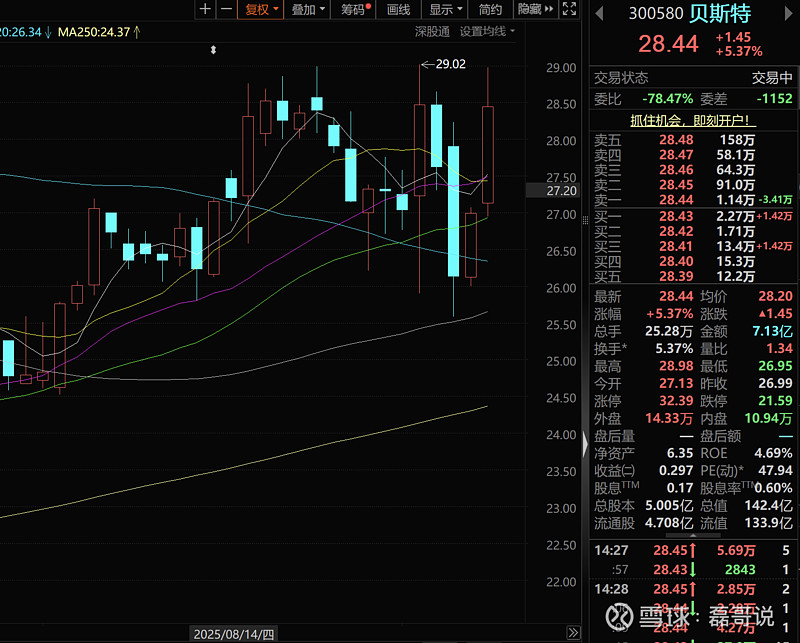Click PE(动) 47.94 value

click(776, 471)
